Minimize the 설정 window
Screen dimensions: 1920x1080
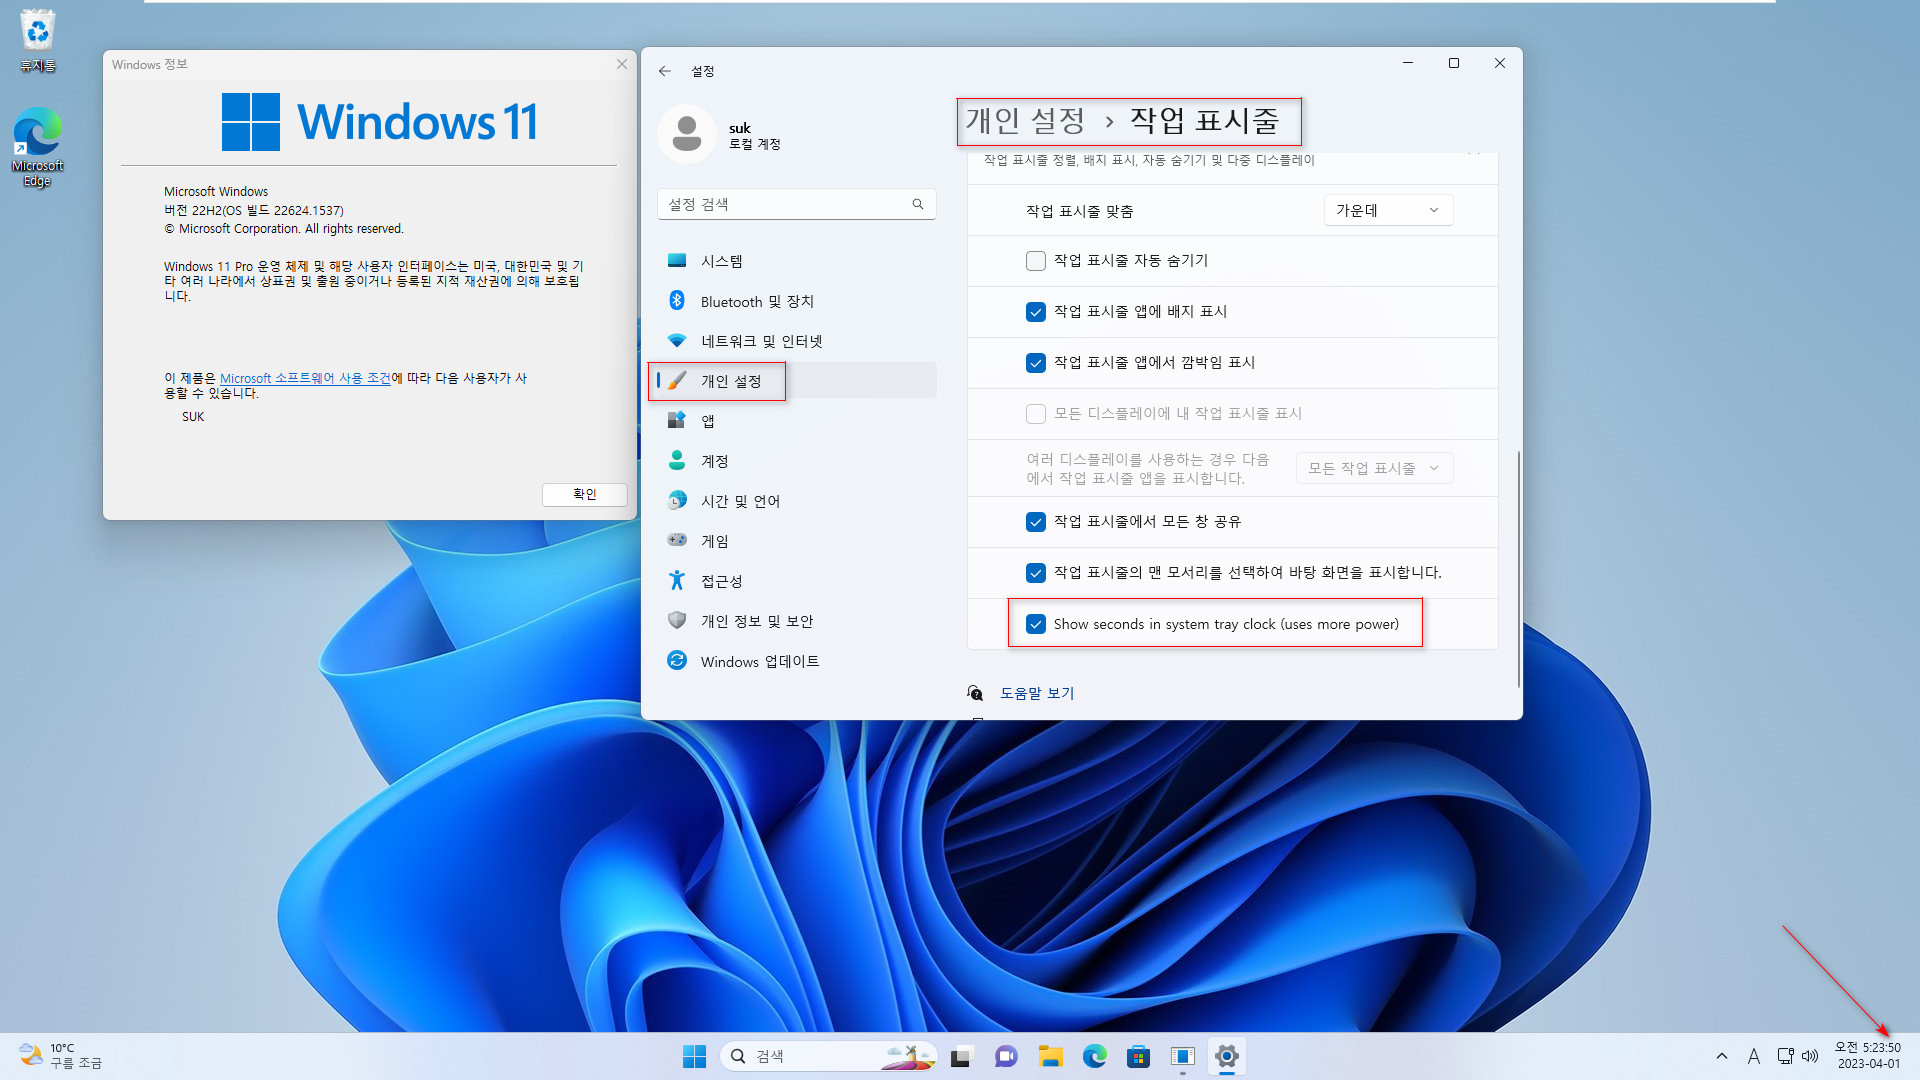click(1408, 63)
